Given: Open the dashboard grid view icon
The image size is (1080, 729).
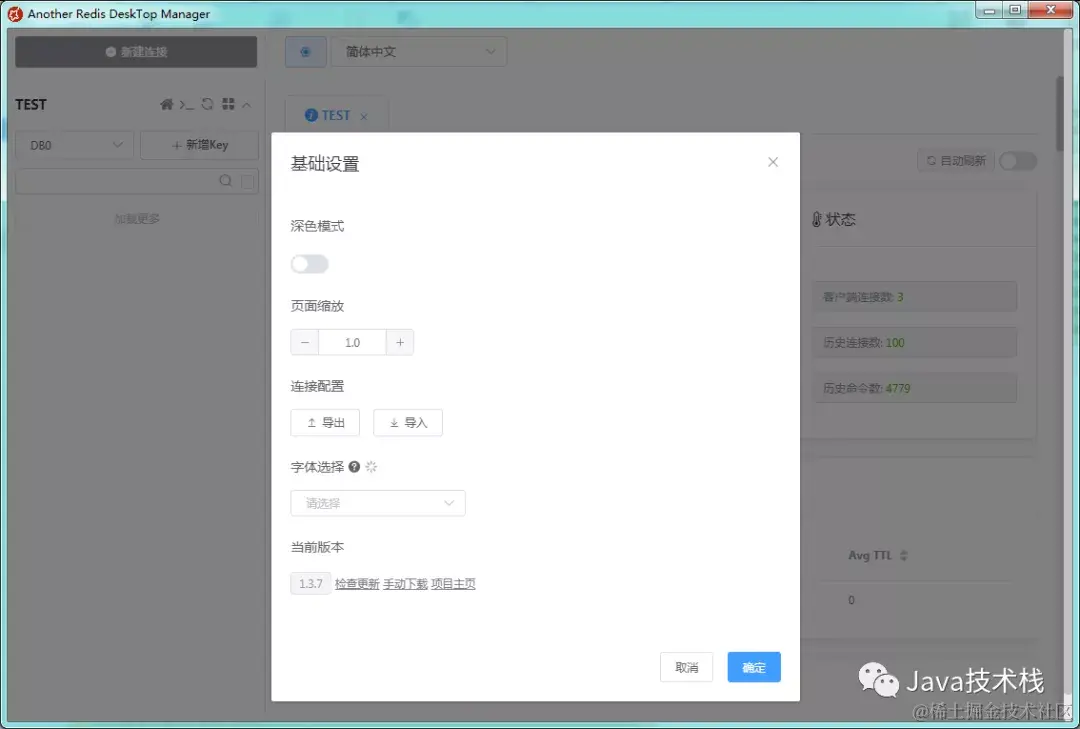Looking at the screenshot, I should pos(228,104).
